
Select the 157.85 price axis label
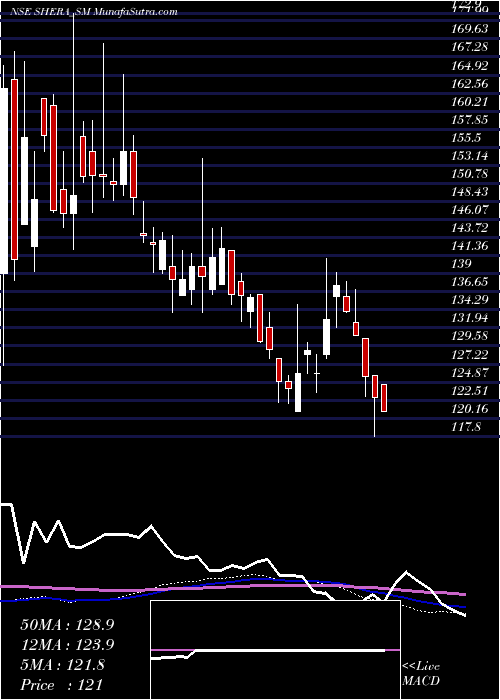coord(470,120)
